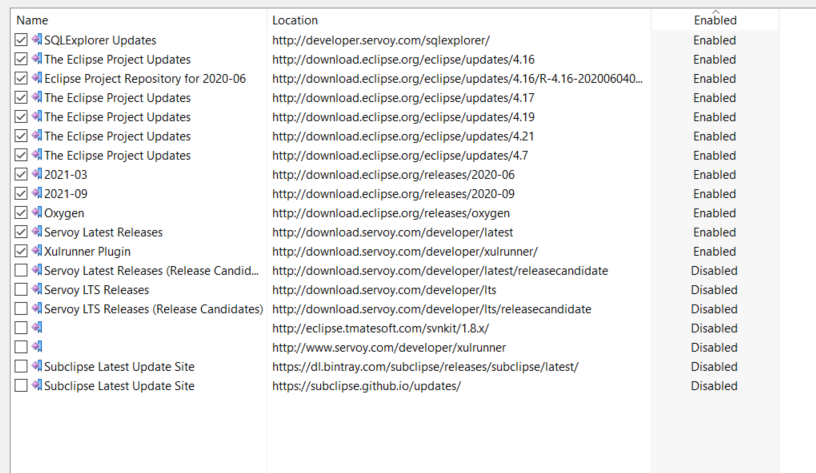Click Enabled status in the Xulrunner Plugin row
The image size is (816, 473).
(x=715, y=251)
